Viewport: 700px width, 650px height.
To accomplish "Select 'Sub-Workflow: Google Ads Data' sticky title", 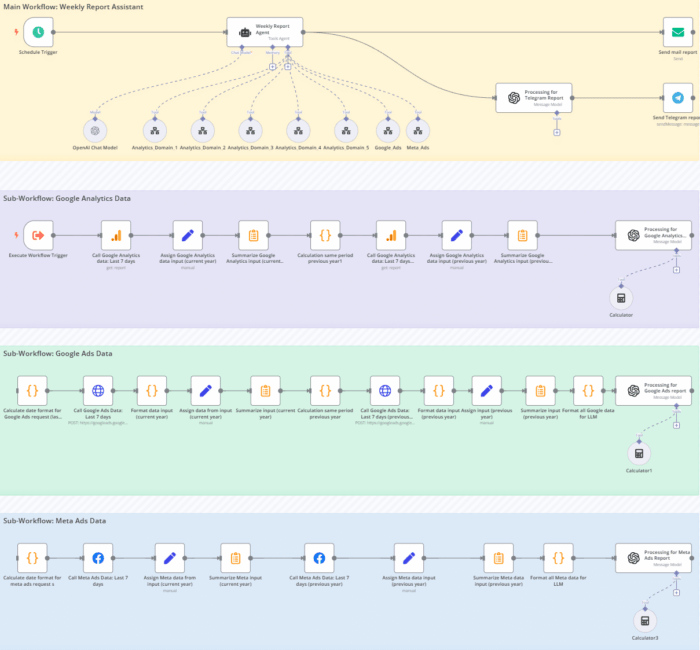I will point(58,353).
